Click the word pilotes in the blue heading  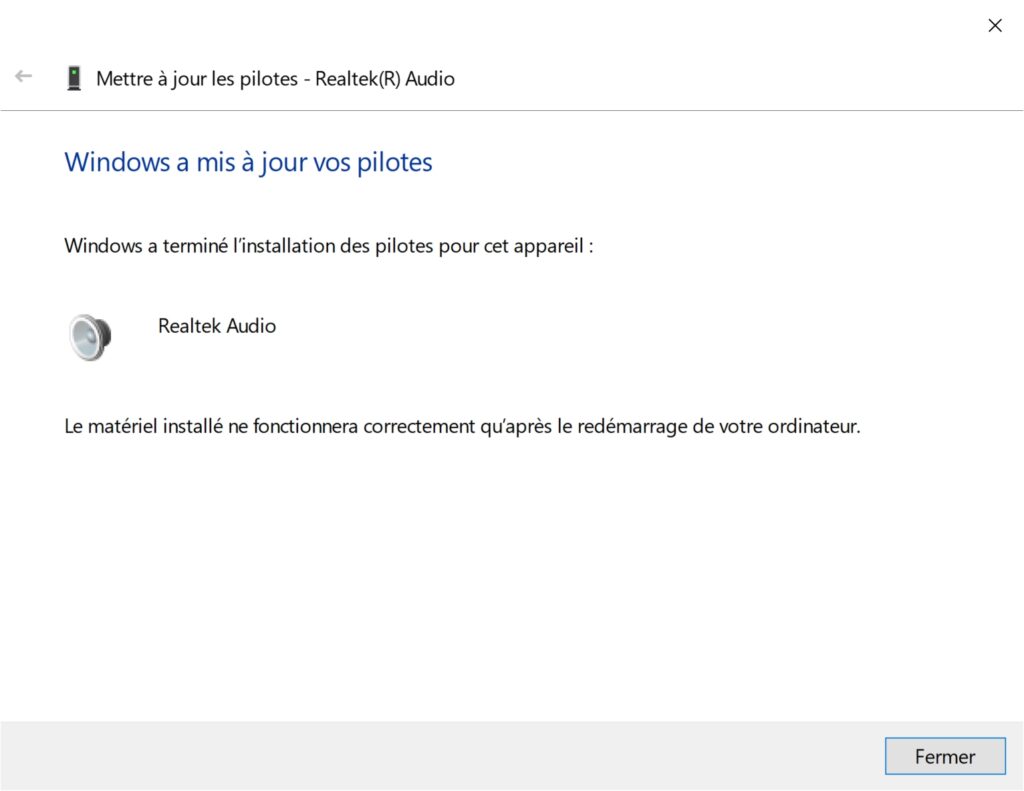coord(394,163)
